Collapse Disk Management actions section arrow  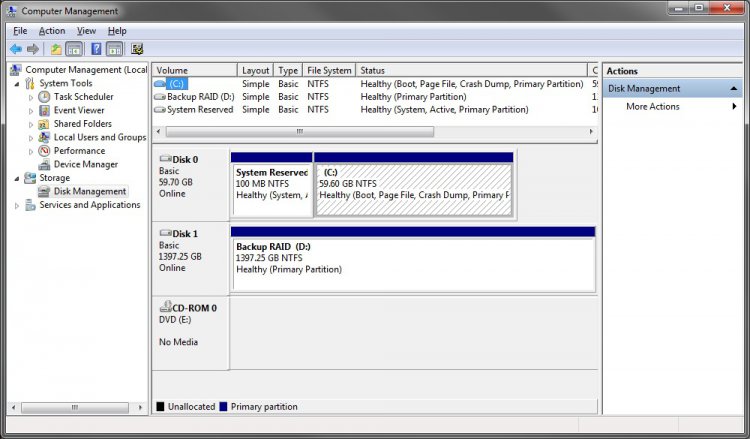point(734,88)
